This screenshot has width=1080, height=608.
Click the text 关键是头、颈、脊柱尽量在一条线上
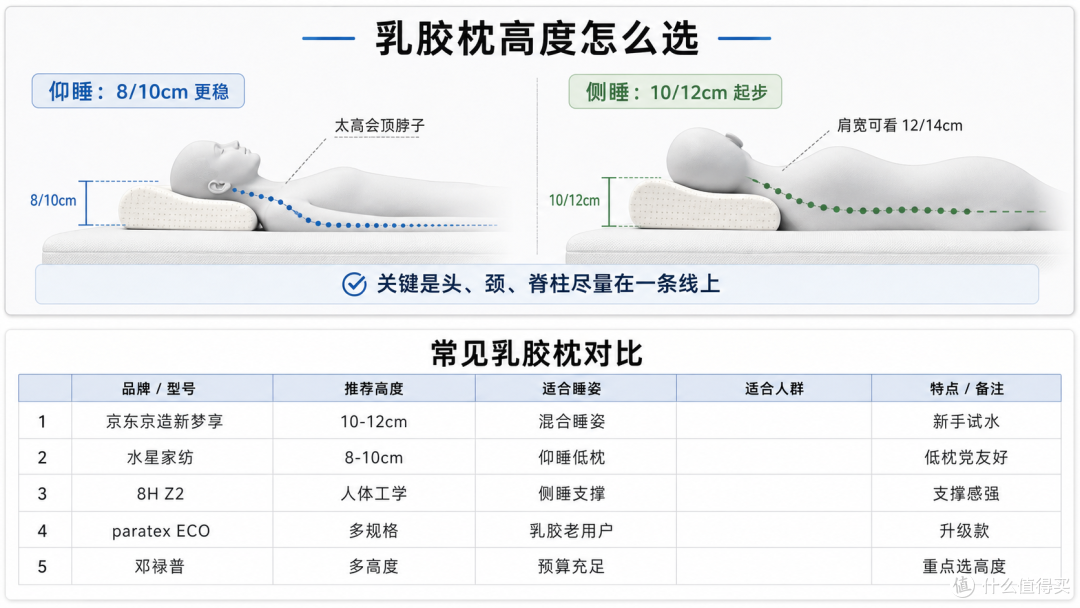(x=548, y=284)
